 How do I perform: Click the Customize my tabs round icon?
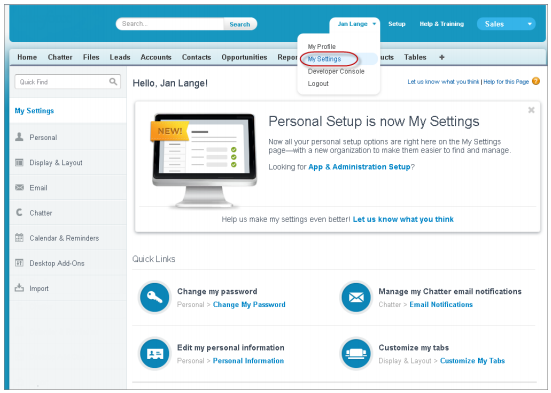click(x=356, y=353)
